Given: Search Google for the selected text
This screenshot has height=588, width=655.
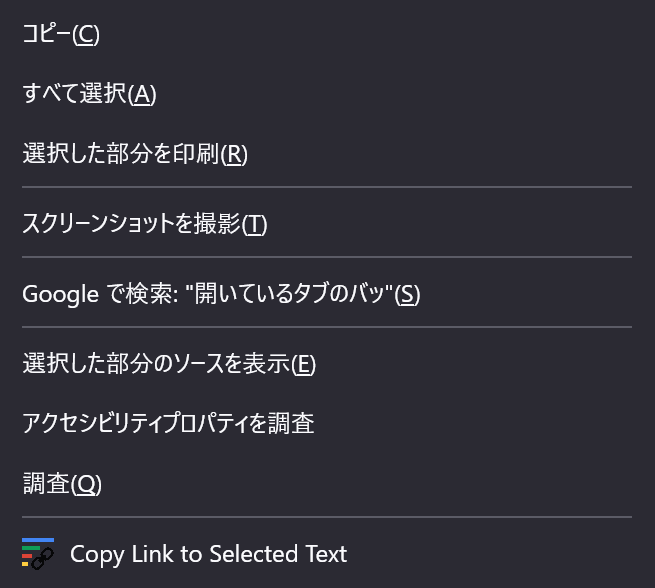Looking at the screenshot, I should (328, 294).
